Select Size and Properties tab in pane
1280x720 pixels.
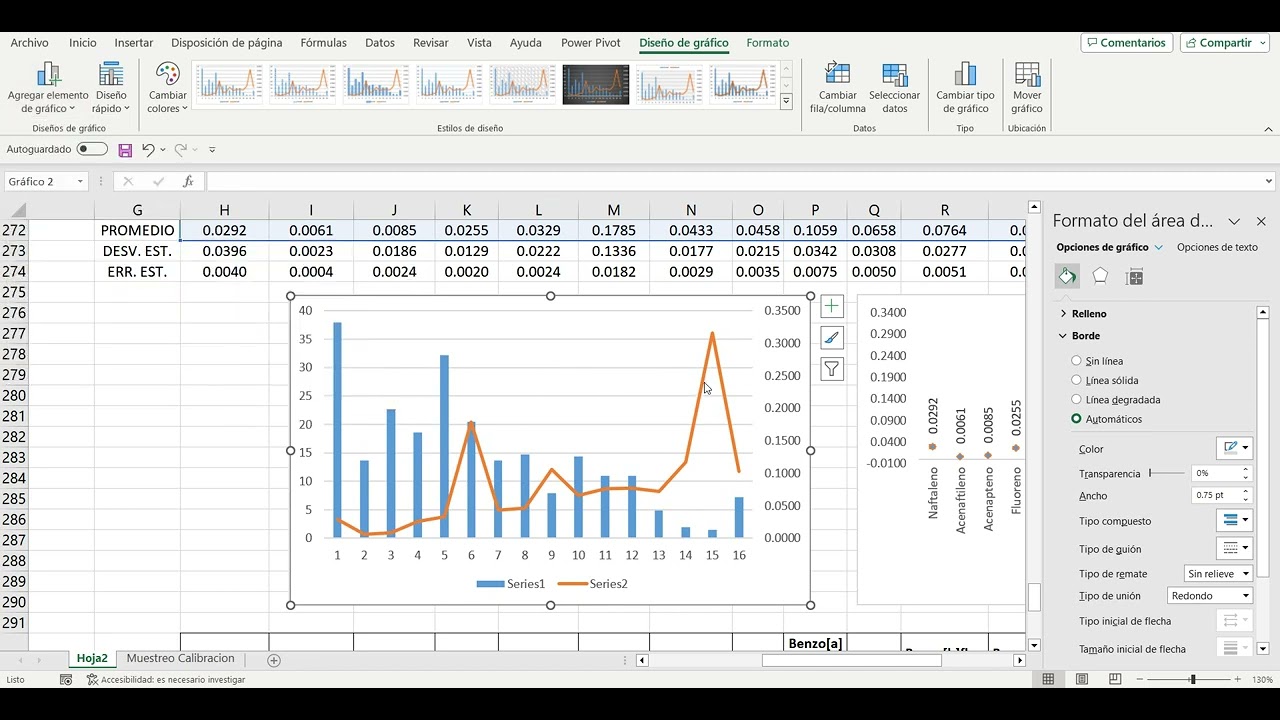point(1134,277)
